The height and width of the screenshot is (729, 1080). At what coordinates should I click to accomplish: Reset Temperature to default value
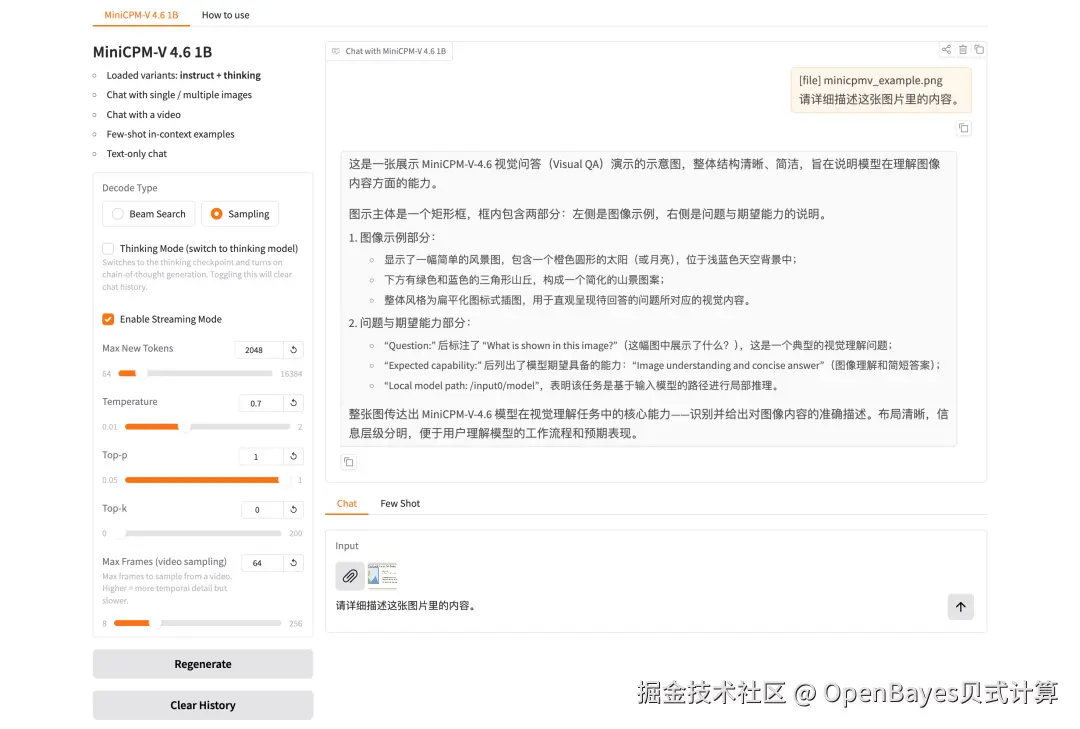pos(293,402)
